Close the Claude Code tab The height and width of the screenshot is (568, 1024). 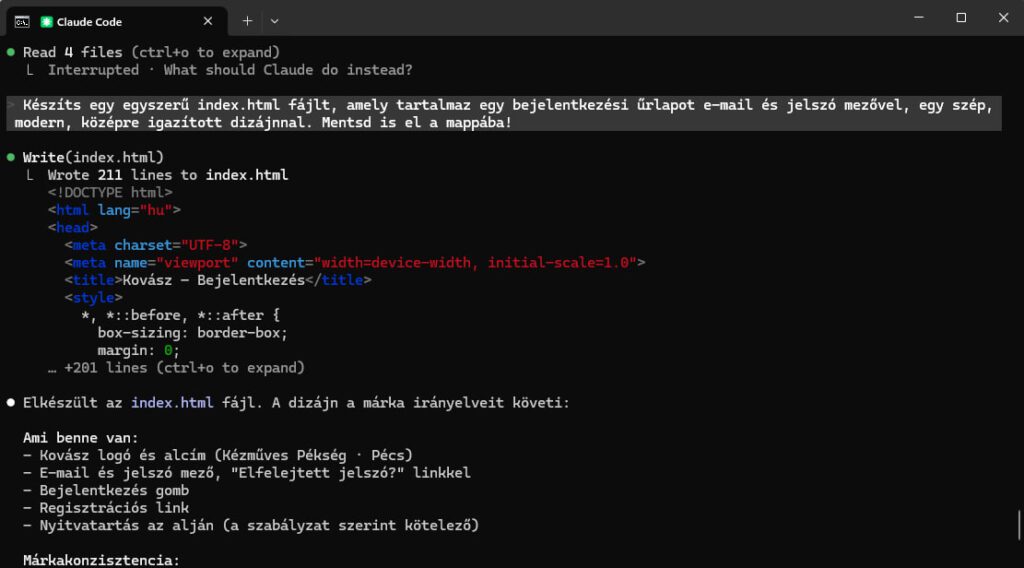click(208, 21)
